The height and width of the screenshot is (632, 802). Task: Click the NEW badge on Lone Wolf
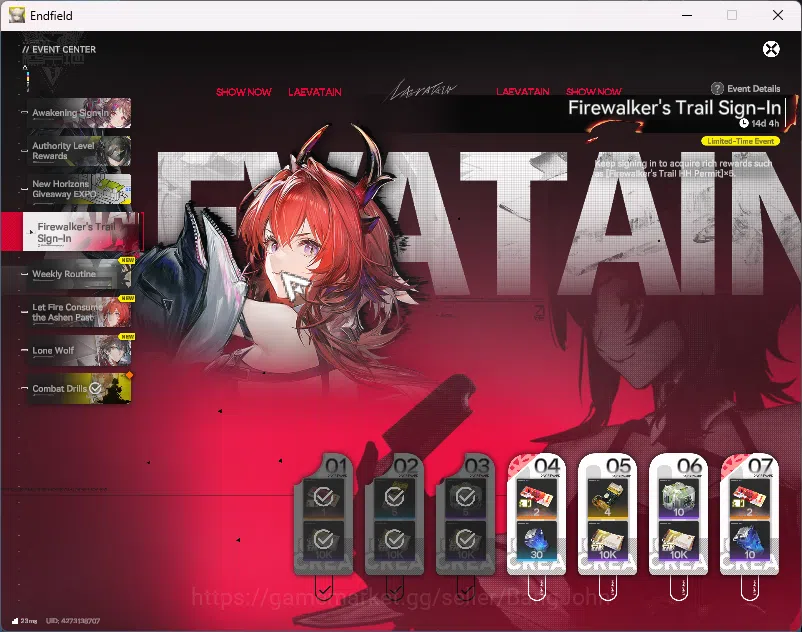point(126,336)
